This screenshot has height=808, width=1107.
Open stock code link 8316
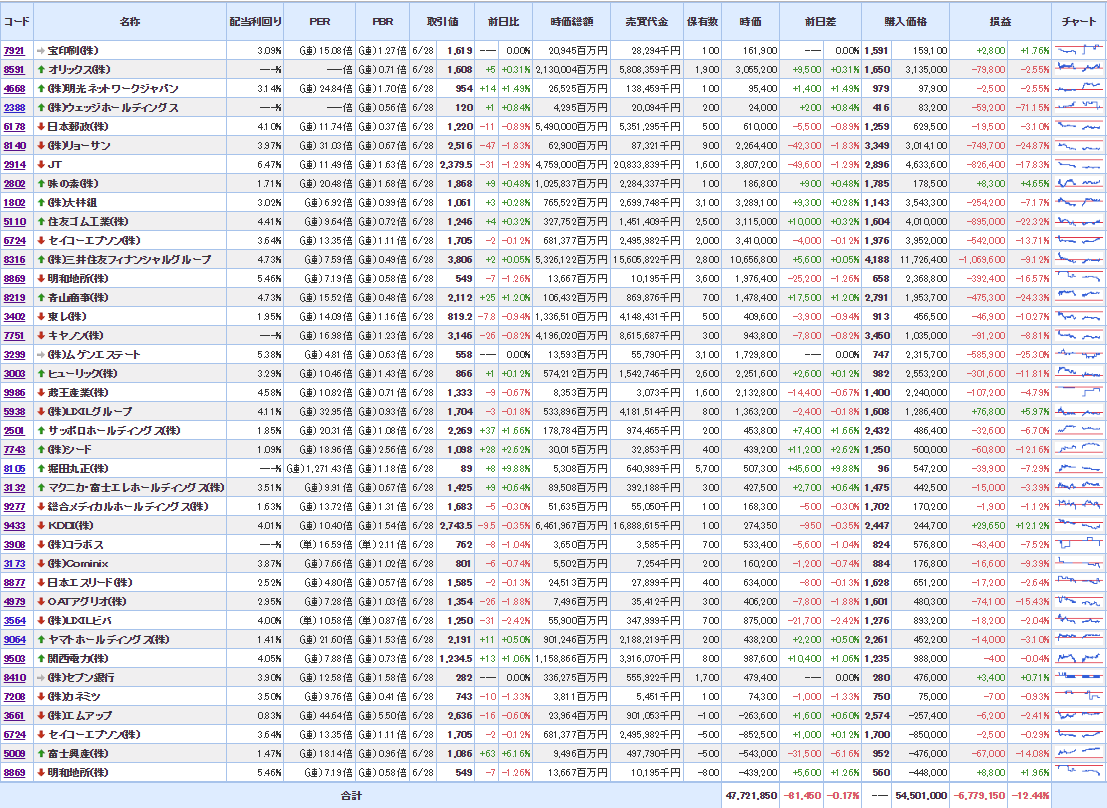coord(14,259)
